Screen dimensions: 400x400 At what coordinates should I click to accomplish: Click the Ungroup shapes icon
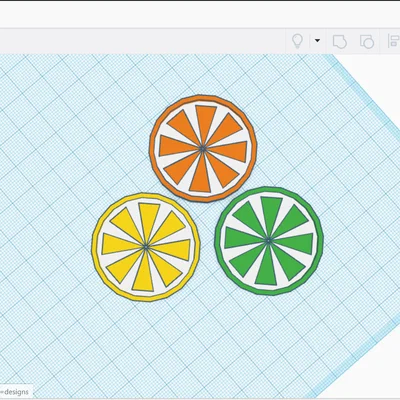[367, 42]
